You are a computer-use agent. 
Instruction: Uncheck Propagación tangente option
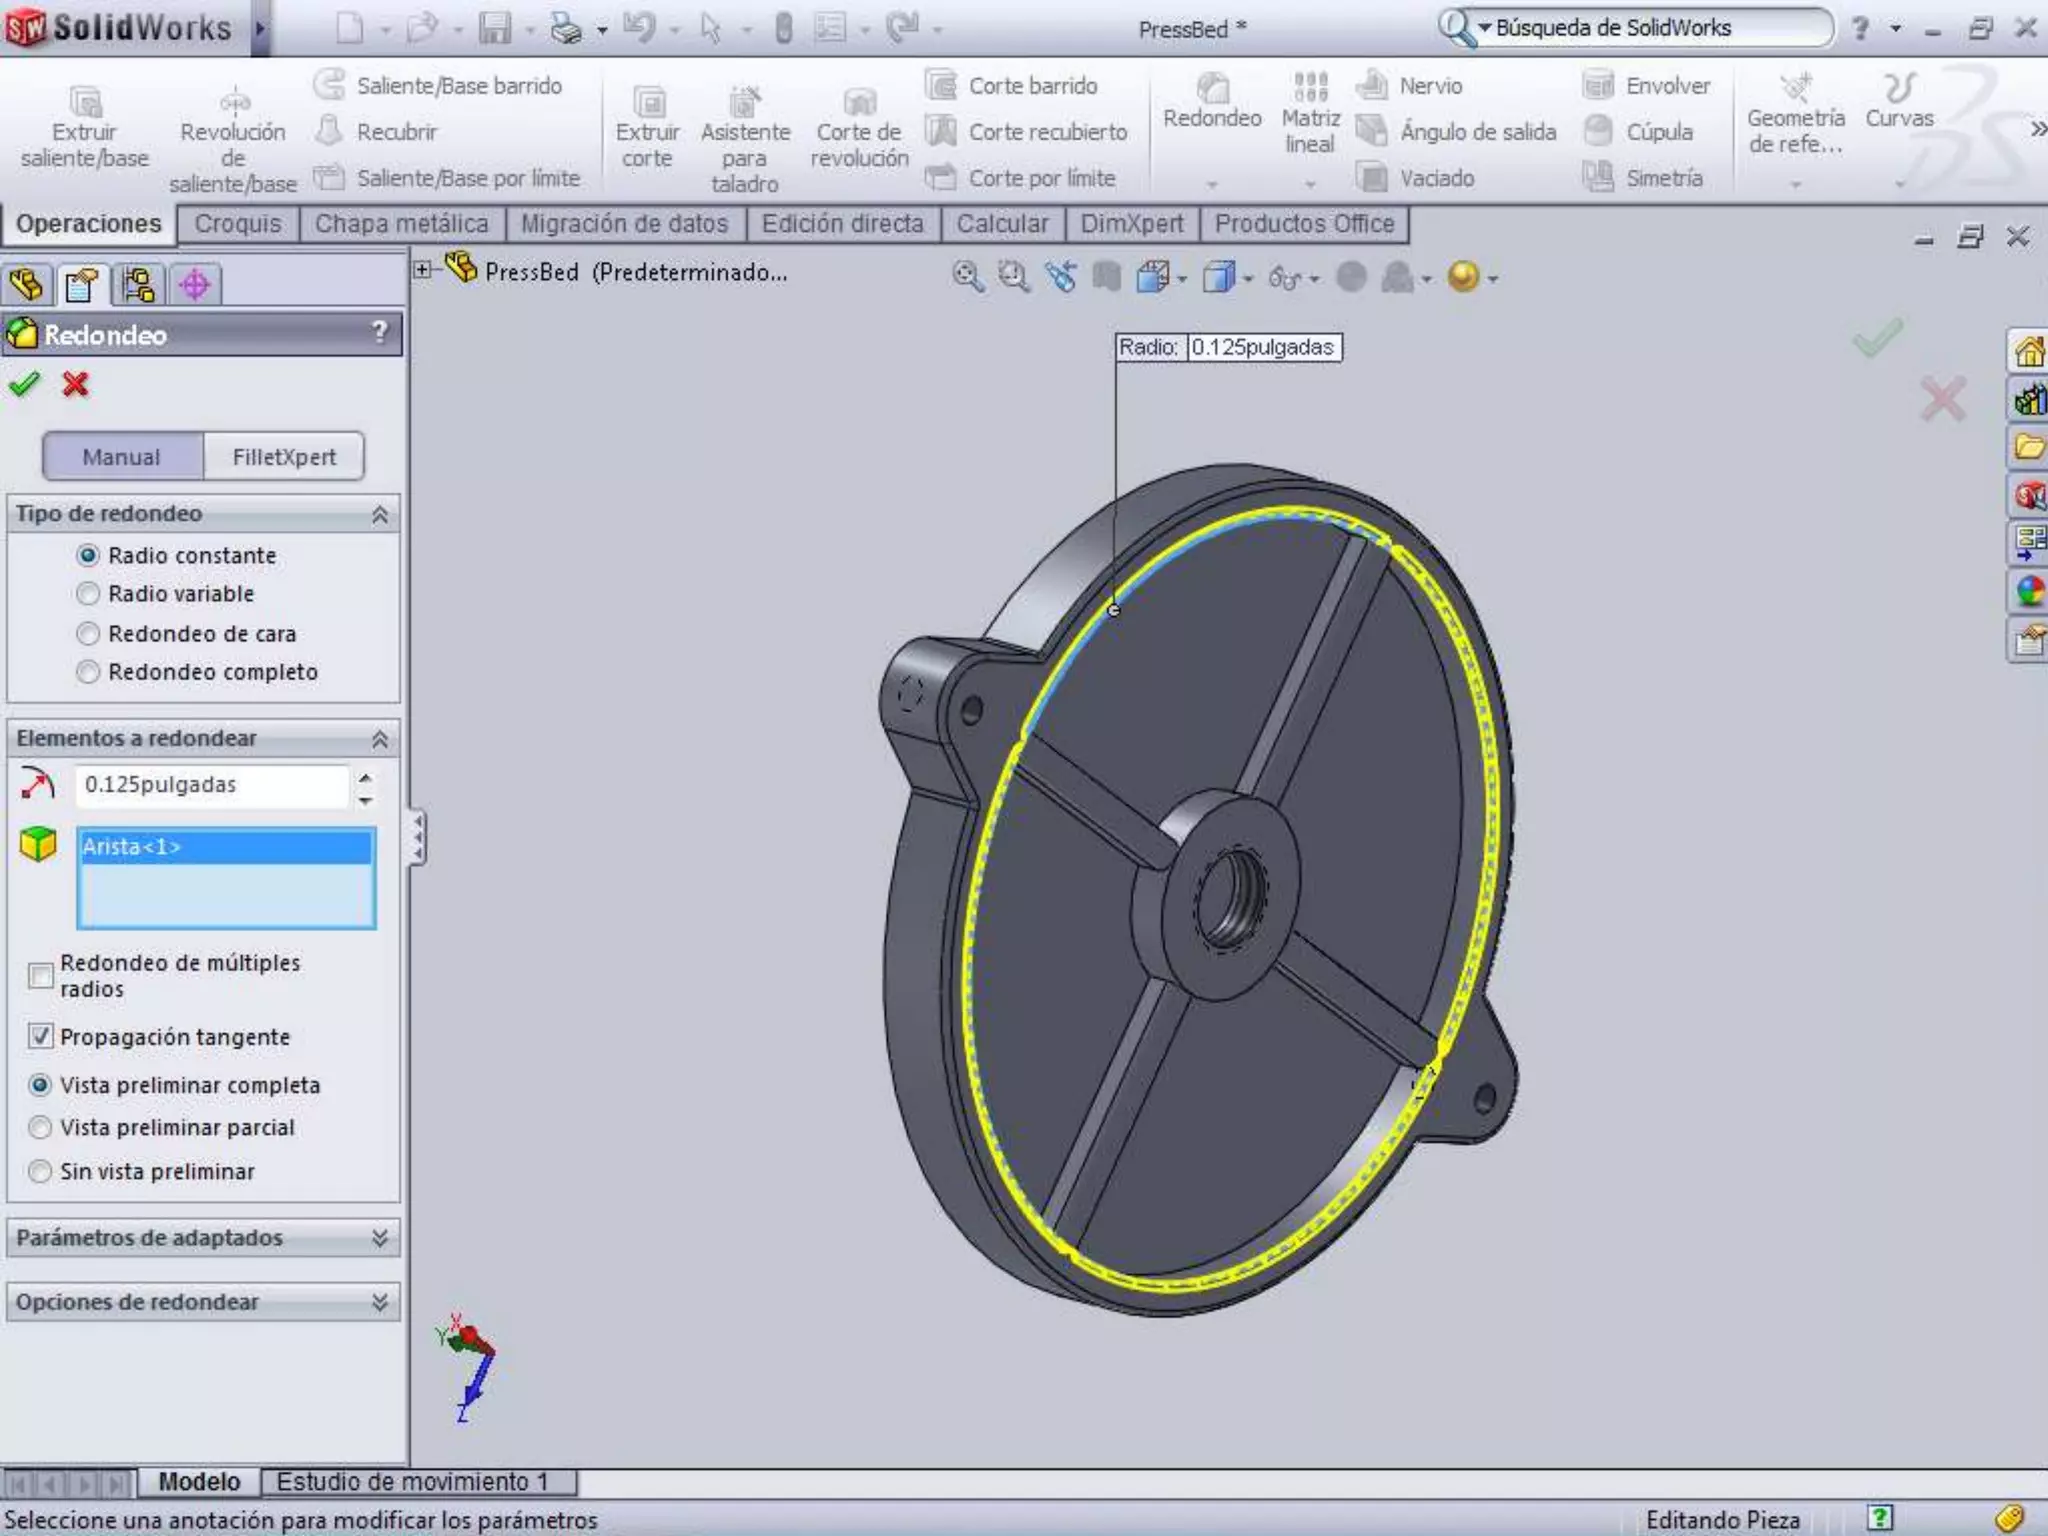tap(40, 1036)
